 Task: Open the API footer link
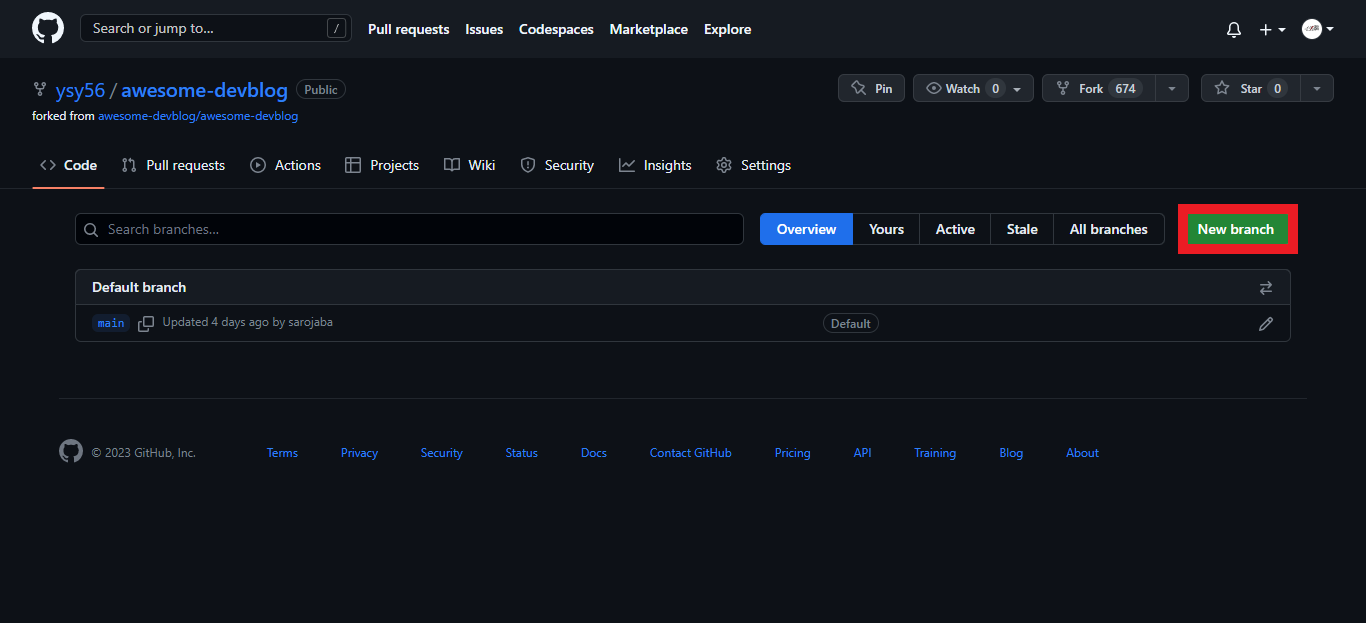pos(863,453)
